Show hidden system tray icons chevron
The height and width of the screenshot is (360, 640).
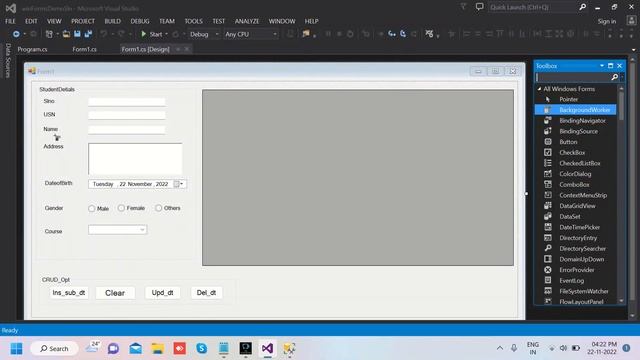click(x=500, y=348)
